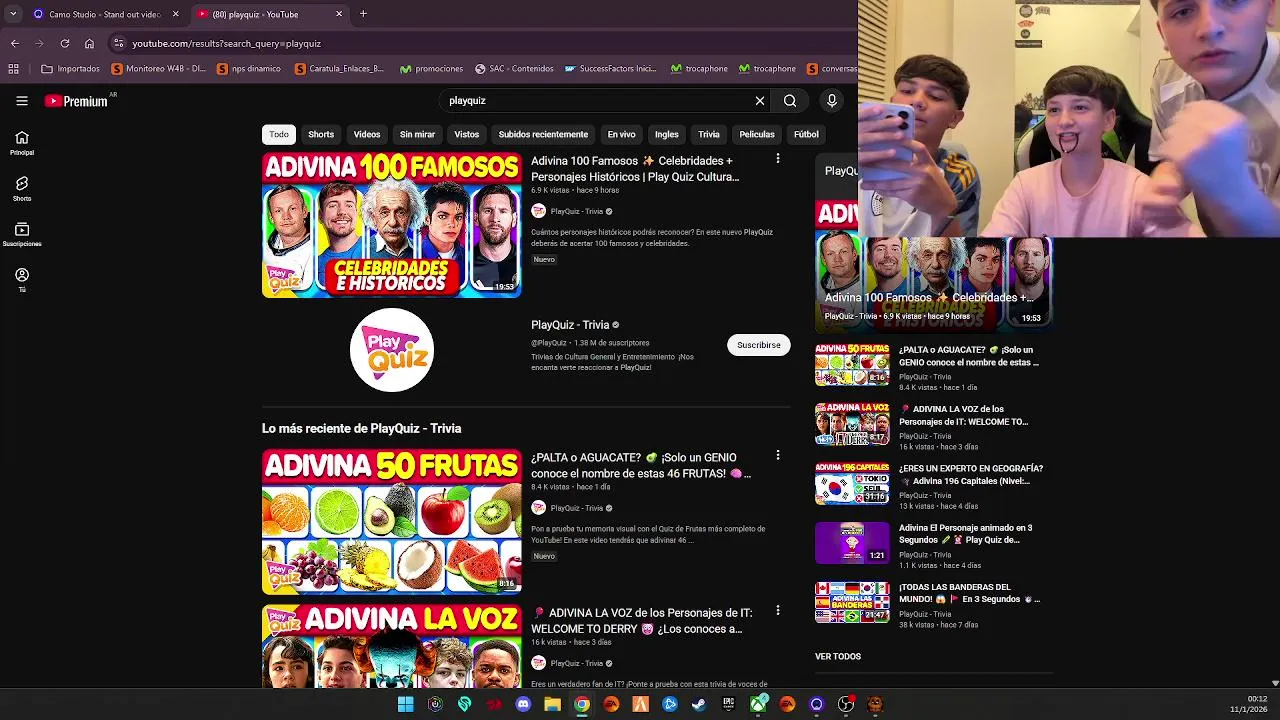The height and width of the screenshot is (720, 1280).
Task: Select the Inglés filter chip
Action: (667, 134)
